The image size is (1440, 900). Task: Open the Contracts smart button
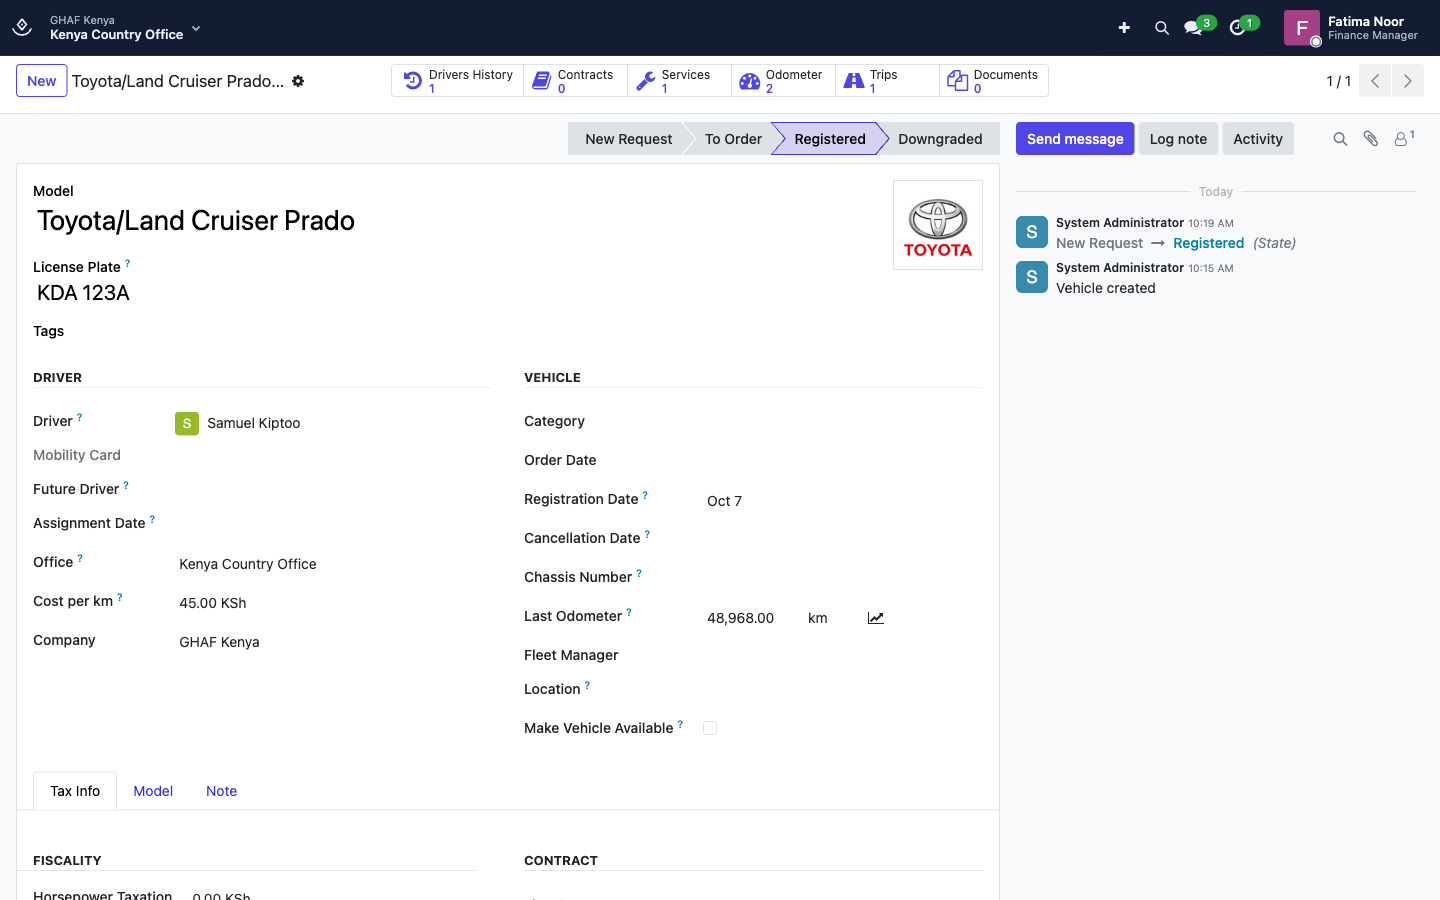(x=575, y=81)
